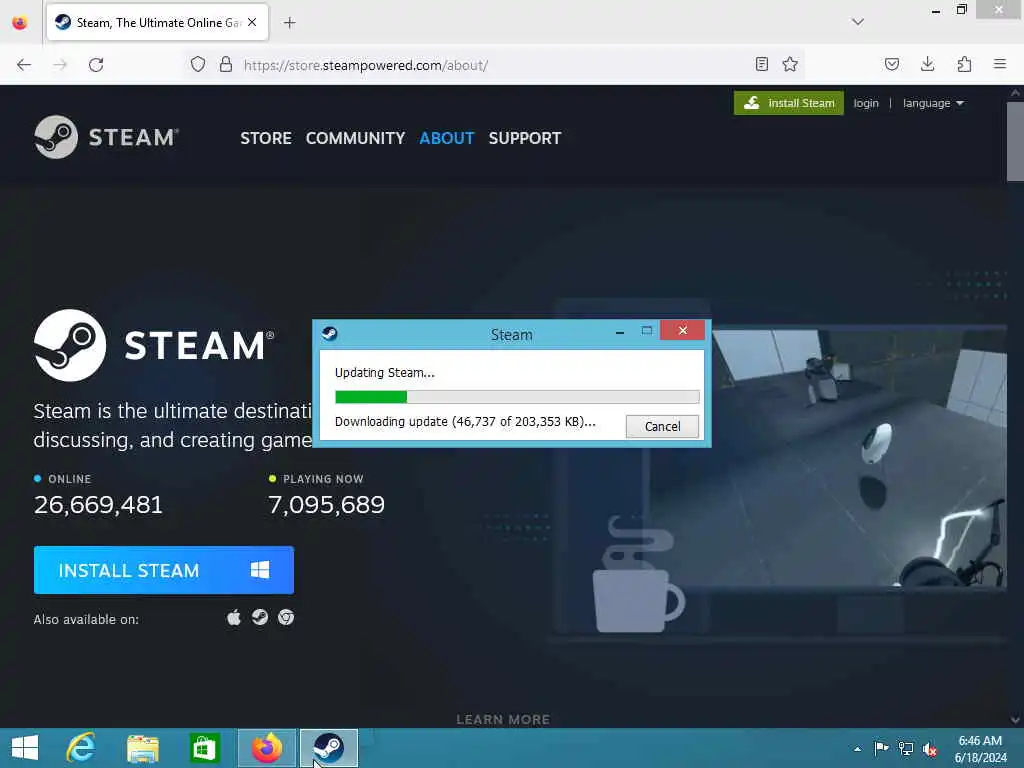Bookmark this page with the star icon
The width and height of the screenshot is (1024, 768).
pos(790,65)
